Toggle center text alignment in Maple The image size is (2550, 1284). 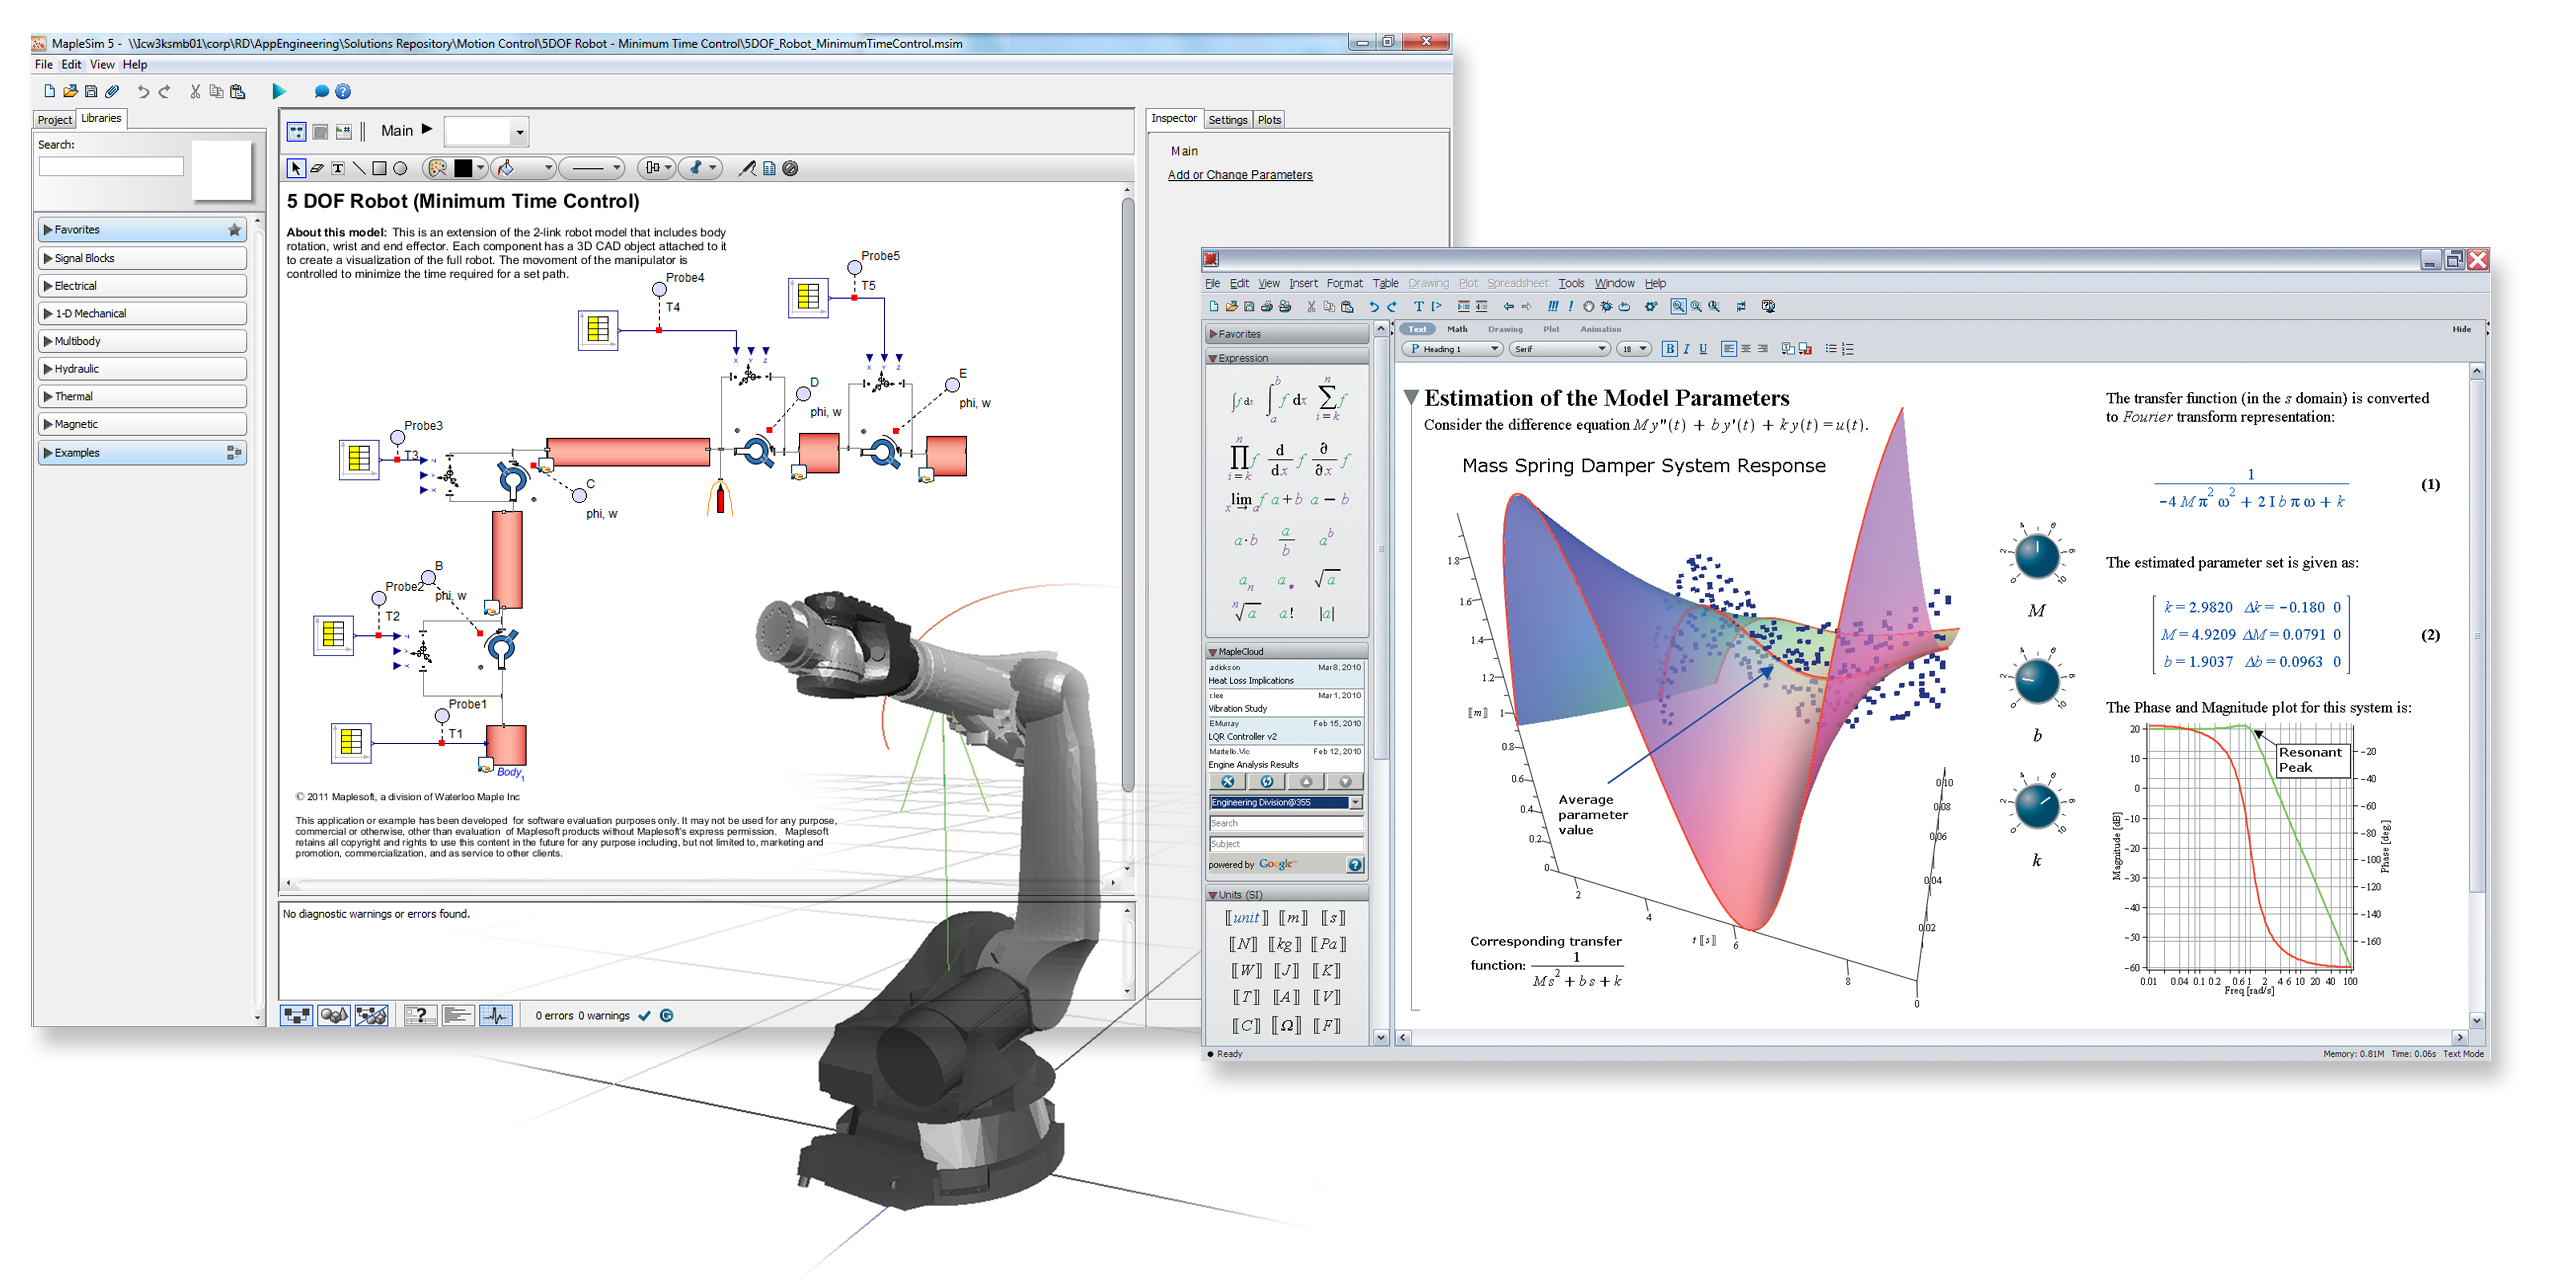1745,349
